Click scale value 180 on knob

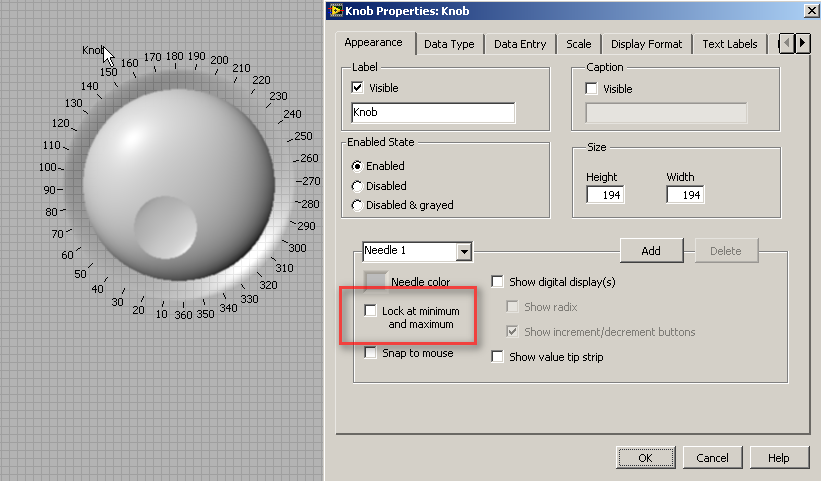pos(174,57)
